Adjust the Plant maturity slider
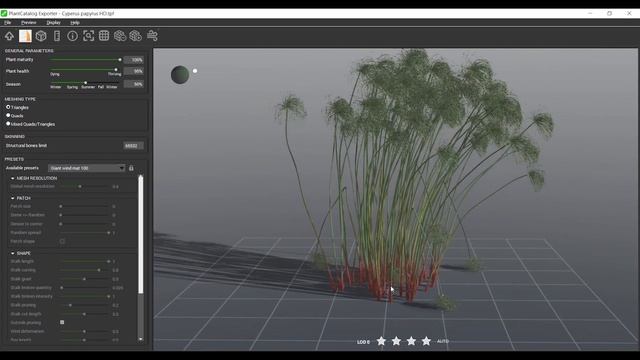 [85, 60]
